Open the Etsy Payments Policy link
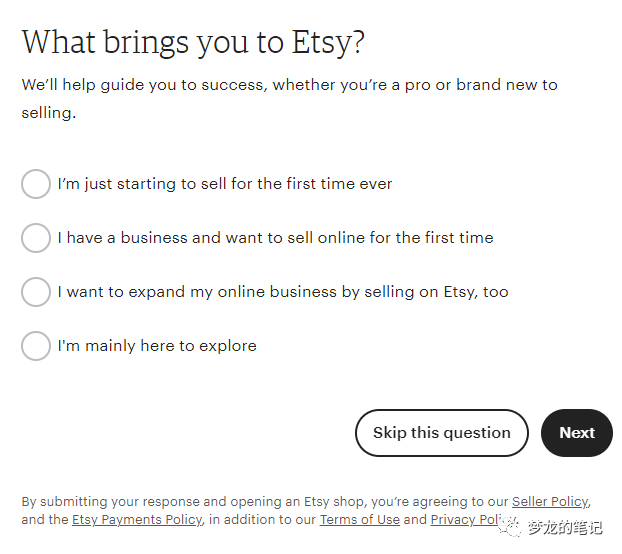The width and height of the screenshot is (622, 554). coord(137,520)
